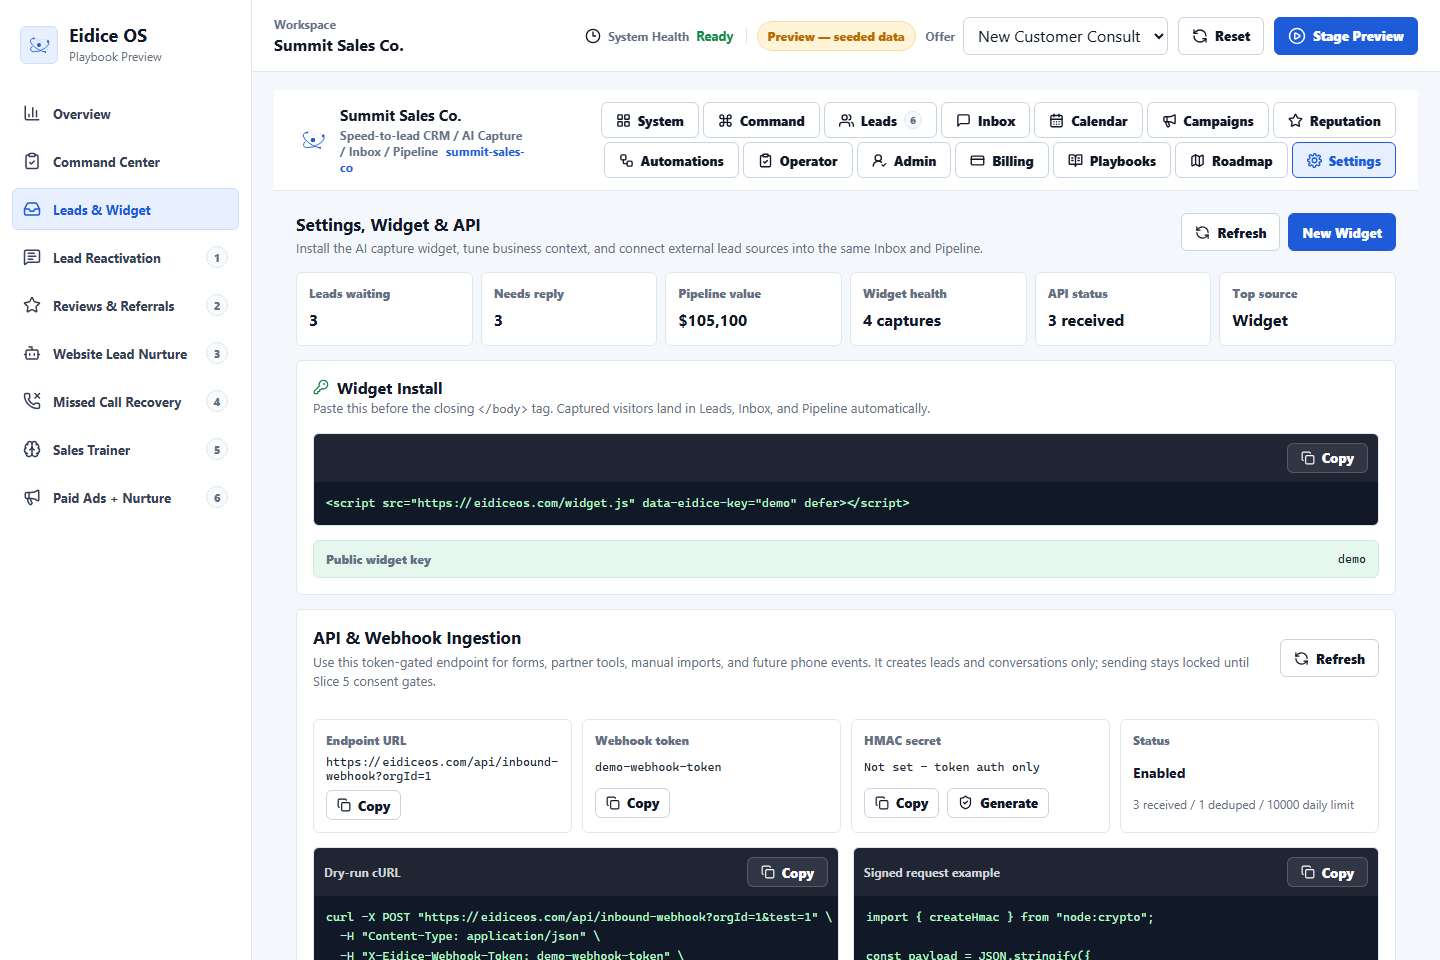Image resolution: width=1440 pixels, height=960 pixels.
Task: Copy the webhook token
Action: (632, 803)
